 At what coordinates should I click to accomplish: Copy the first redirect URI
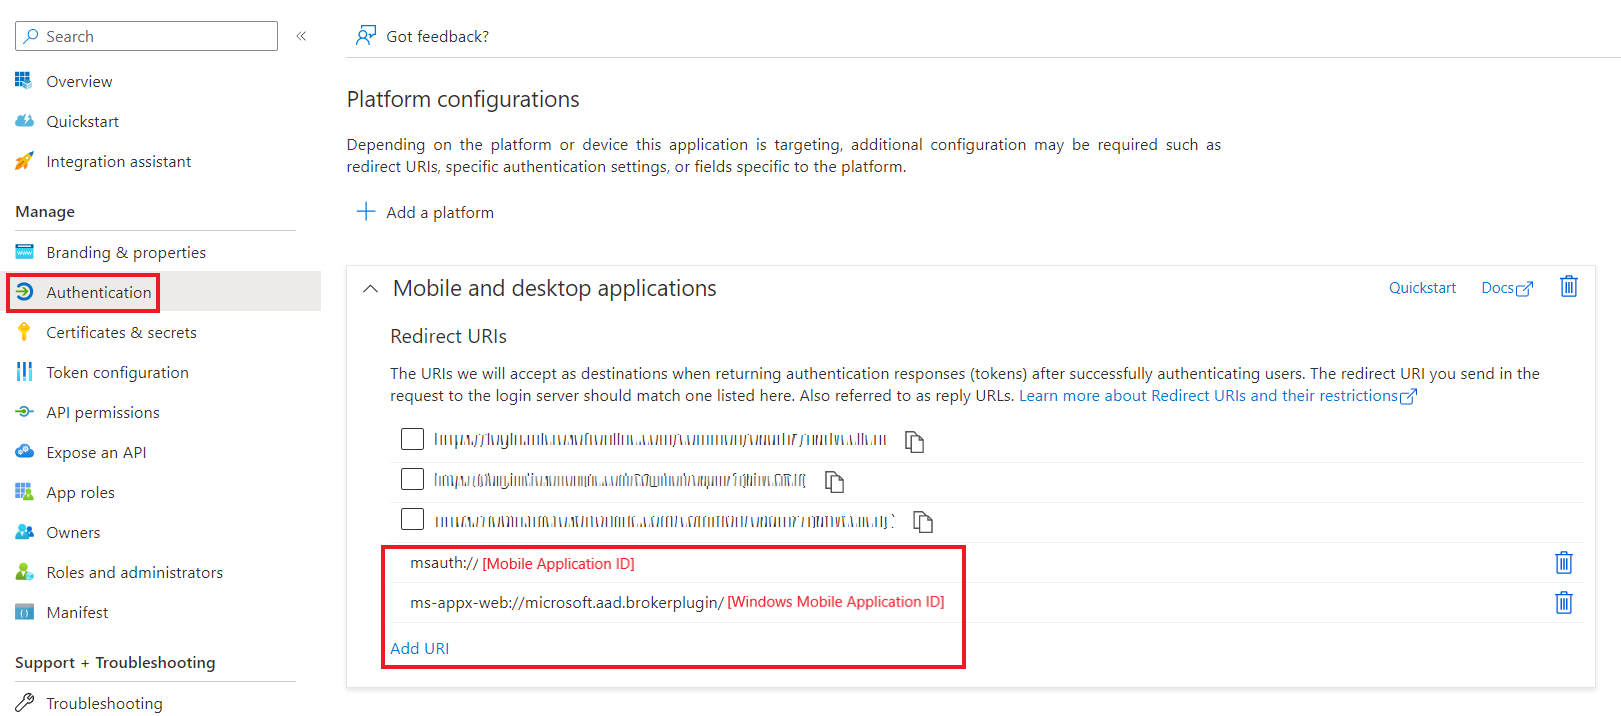click(914, 441)
